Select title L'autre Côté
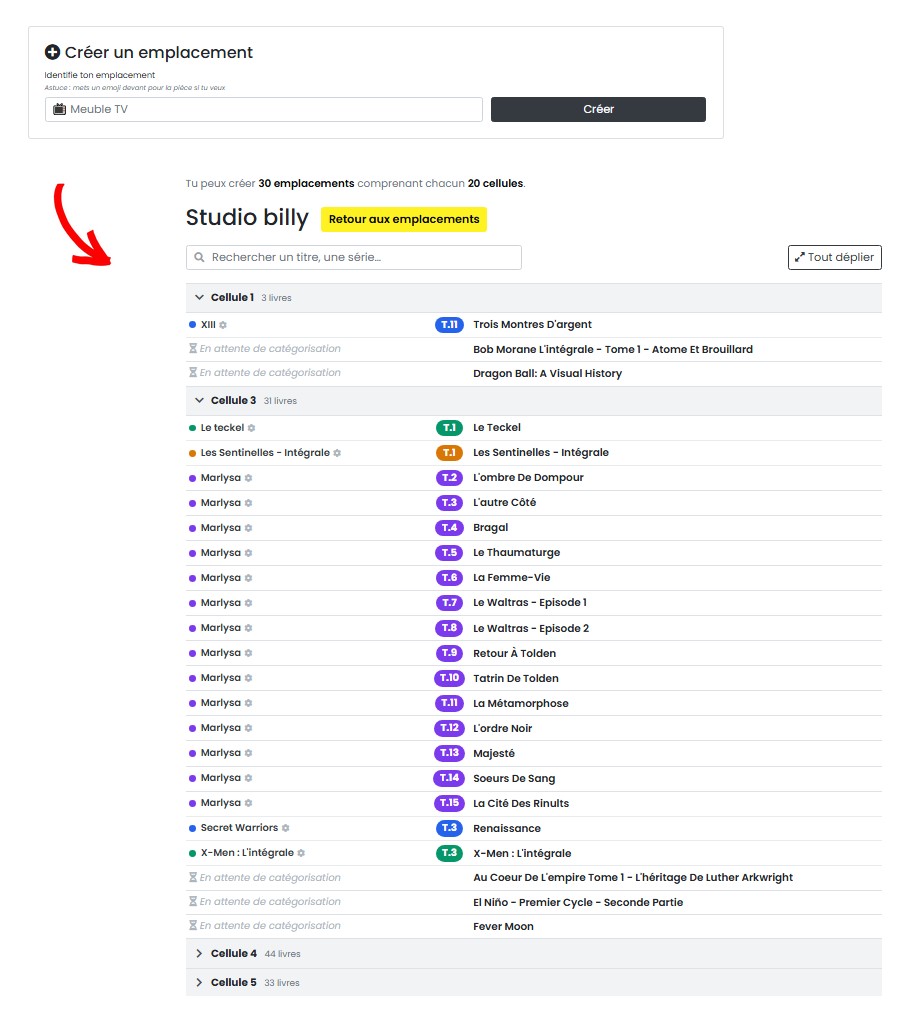Viewport: 911px width, 1009px height. coord(504,503)
